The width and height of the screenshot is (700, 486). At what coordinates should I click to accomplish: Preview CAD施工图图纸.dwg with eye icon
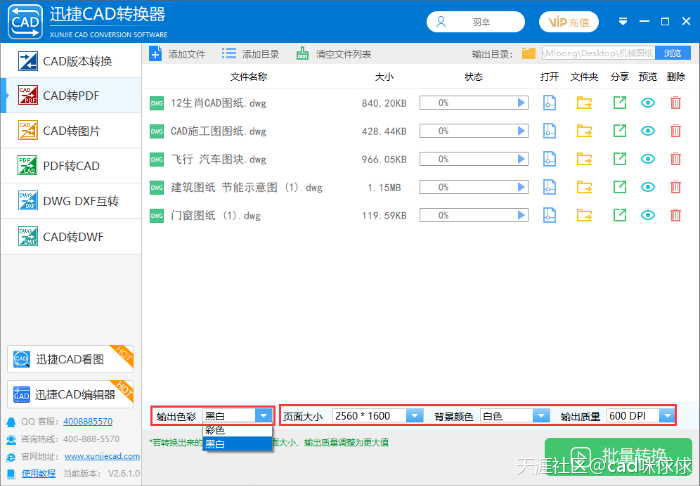click(648, 131)
